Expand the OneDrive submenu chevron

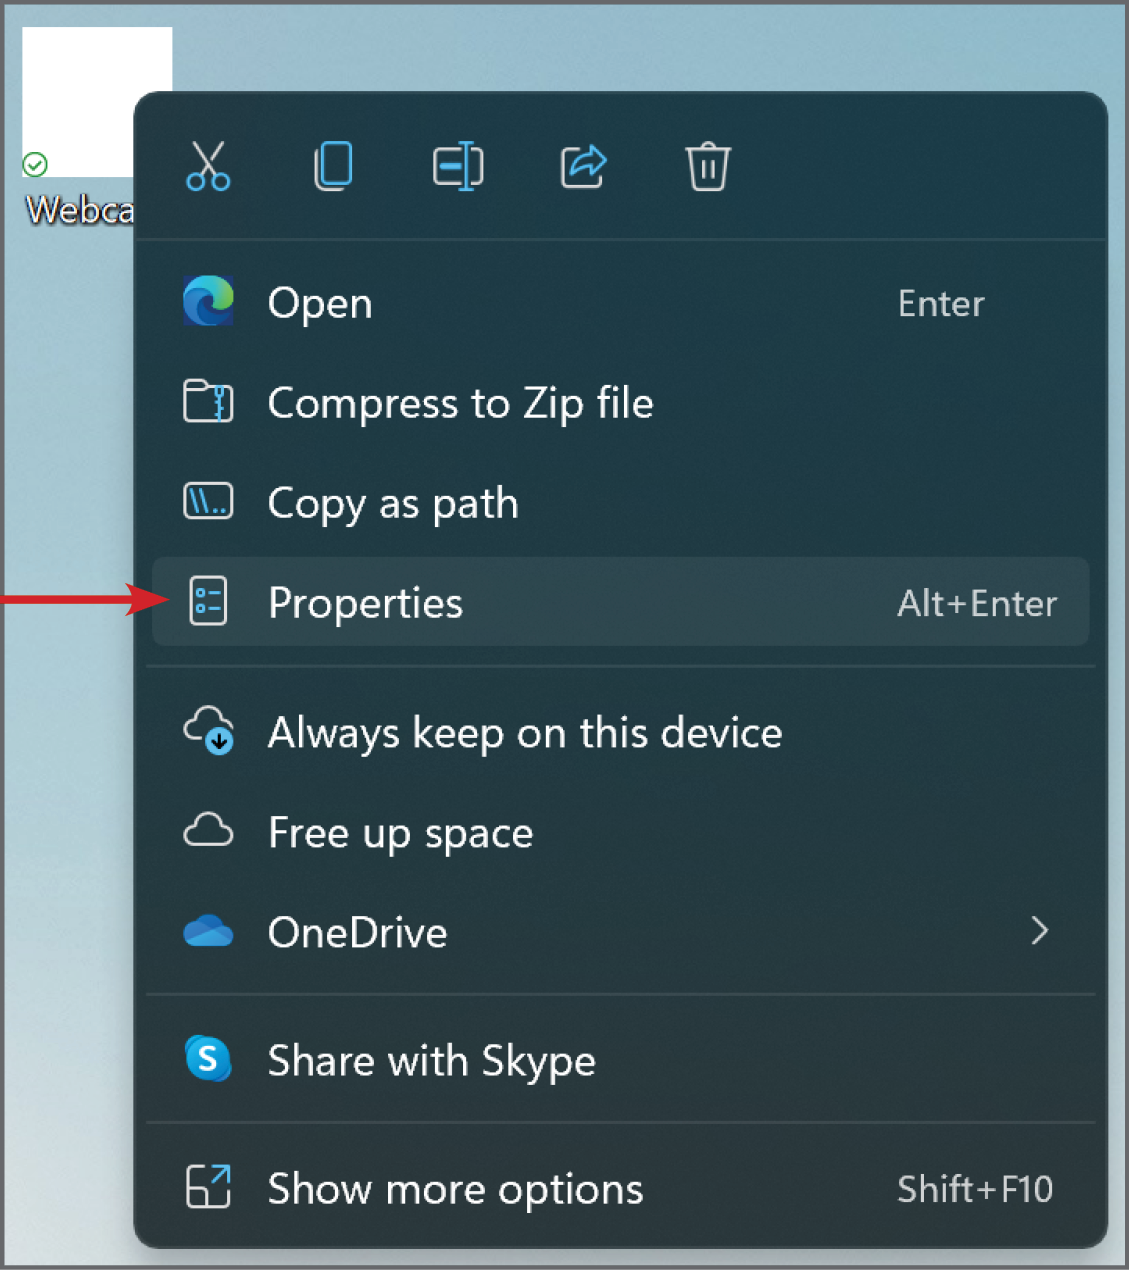(x=1040, y=931)
